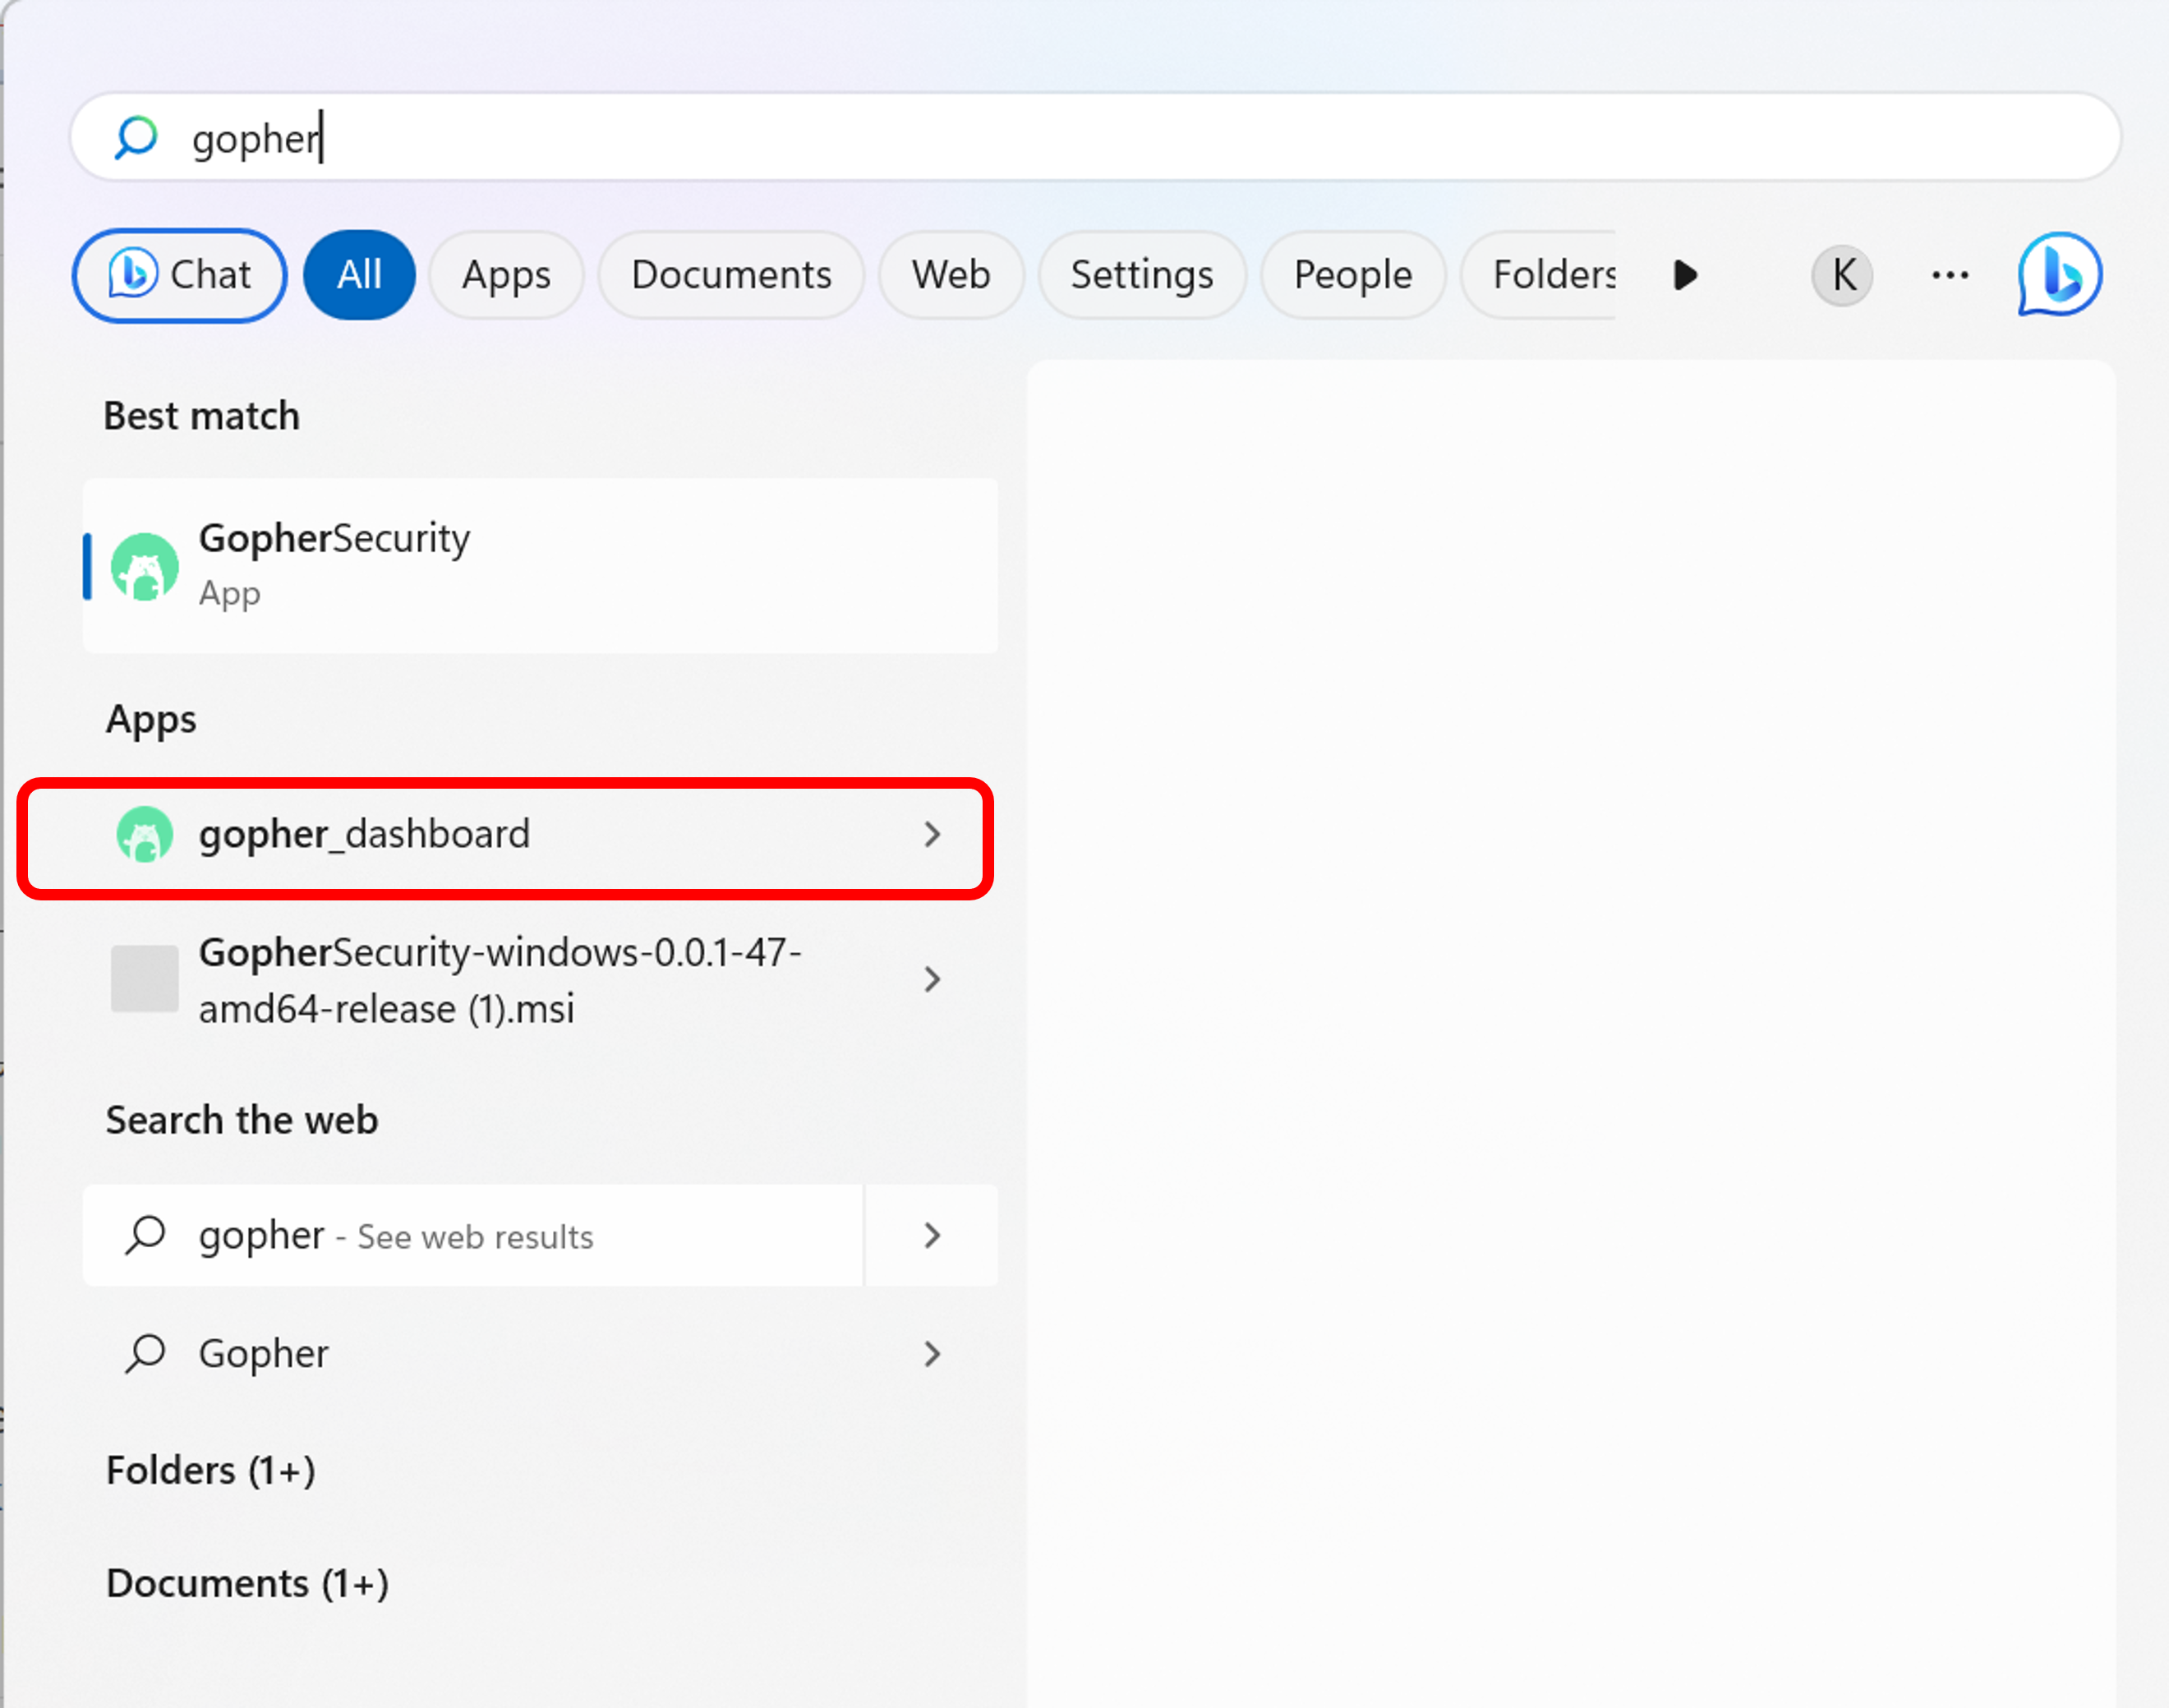Open the three-dot more options menu
The width and height of the screenshot is (2169, 1708).
pyautogui.click(x=1949, y=275)
